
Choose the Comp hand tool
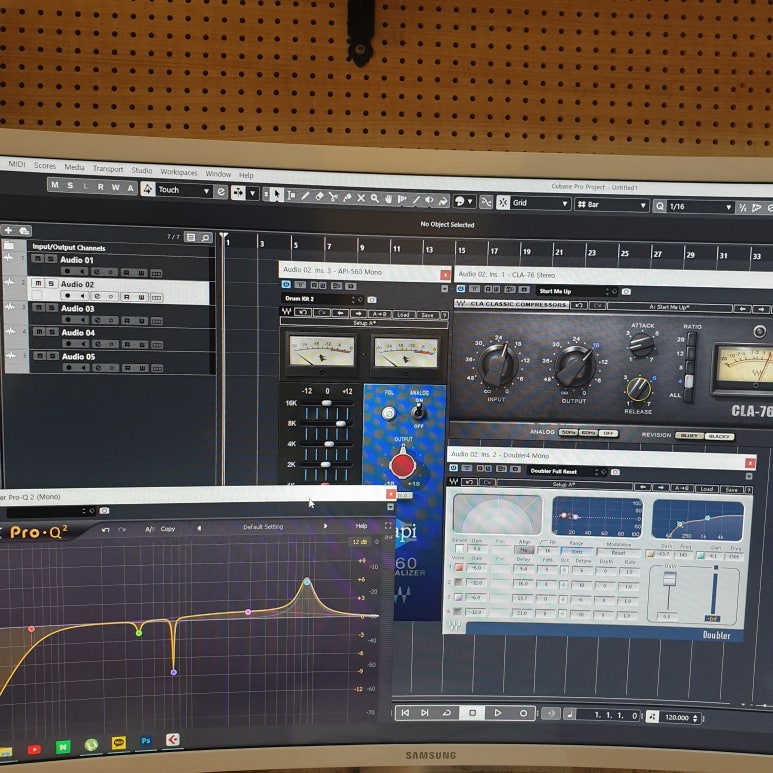click(388, 199)
